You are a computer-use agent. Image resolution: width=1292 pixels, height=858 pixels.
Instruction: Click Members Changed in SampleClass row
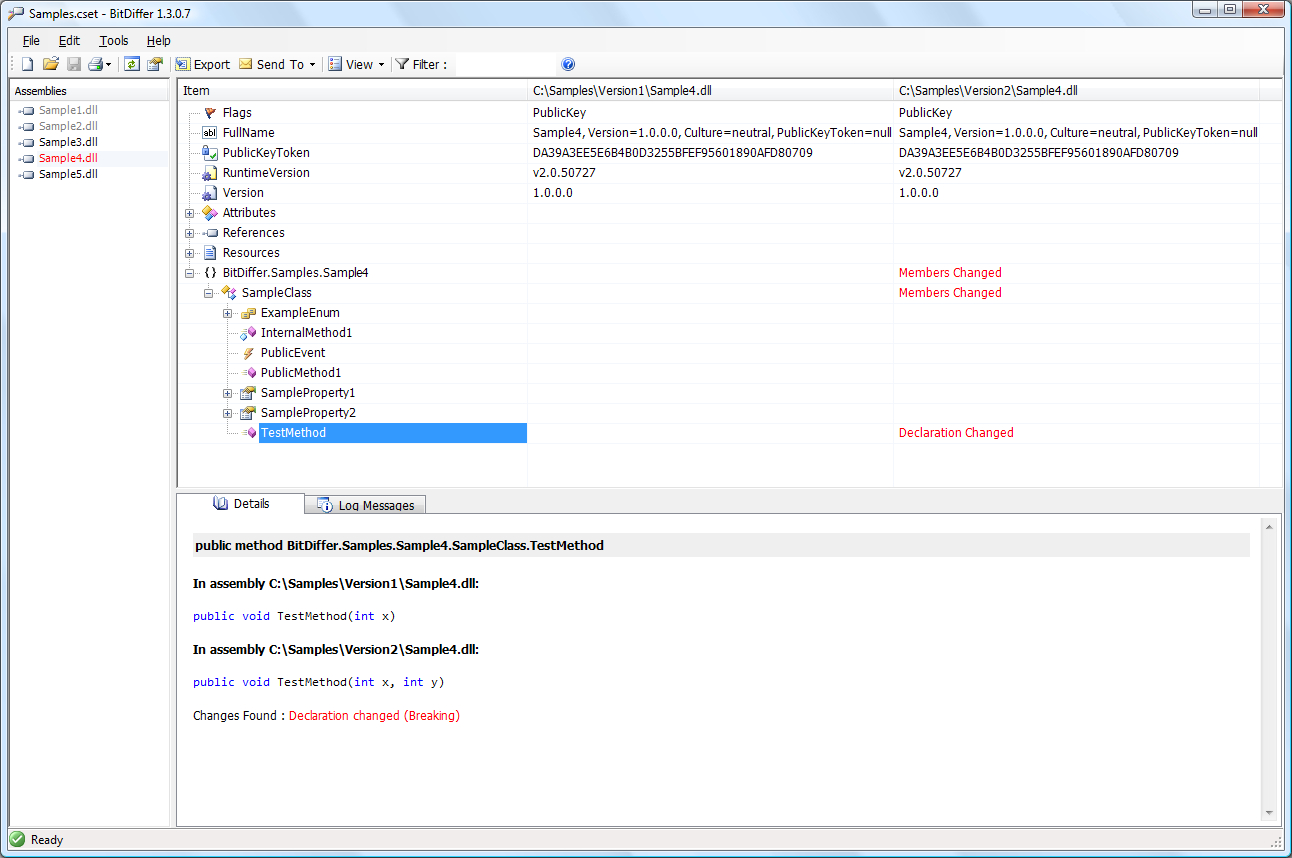[x=950, y=293]
